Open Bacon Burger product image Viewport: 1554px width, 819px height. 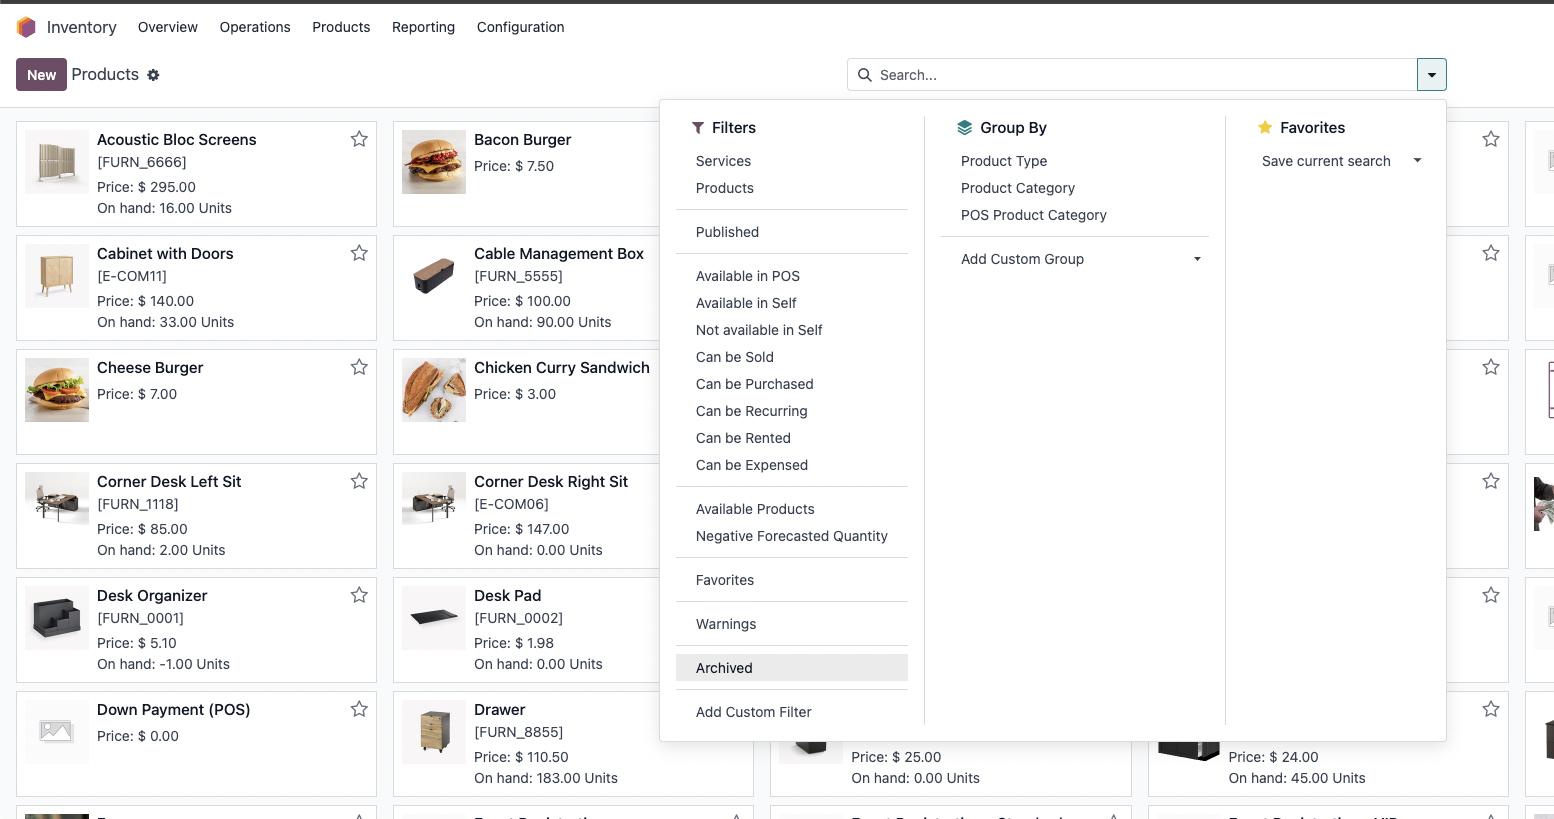pos(434,162)
